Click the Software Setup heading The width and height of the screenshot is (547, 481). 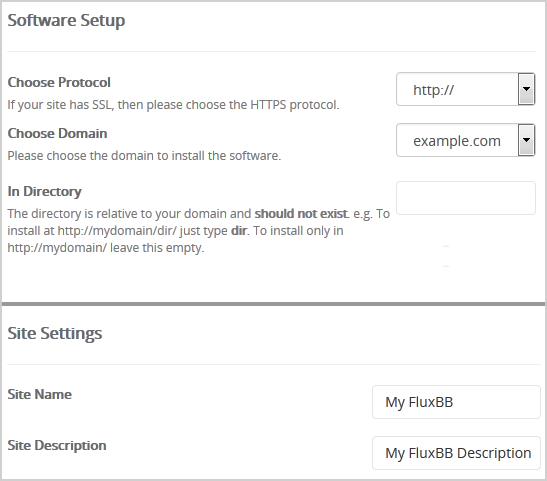[66, 20]
